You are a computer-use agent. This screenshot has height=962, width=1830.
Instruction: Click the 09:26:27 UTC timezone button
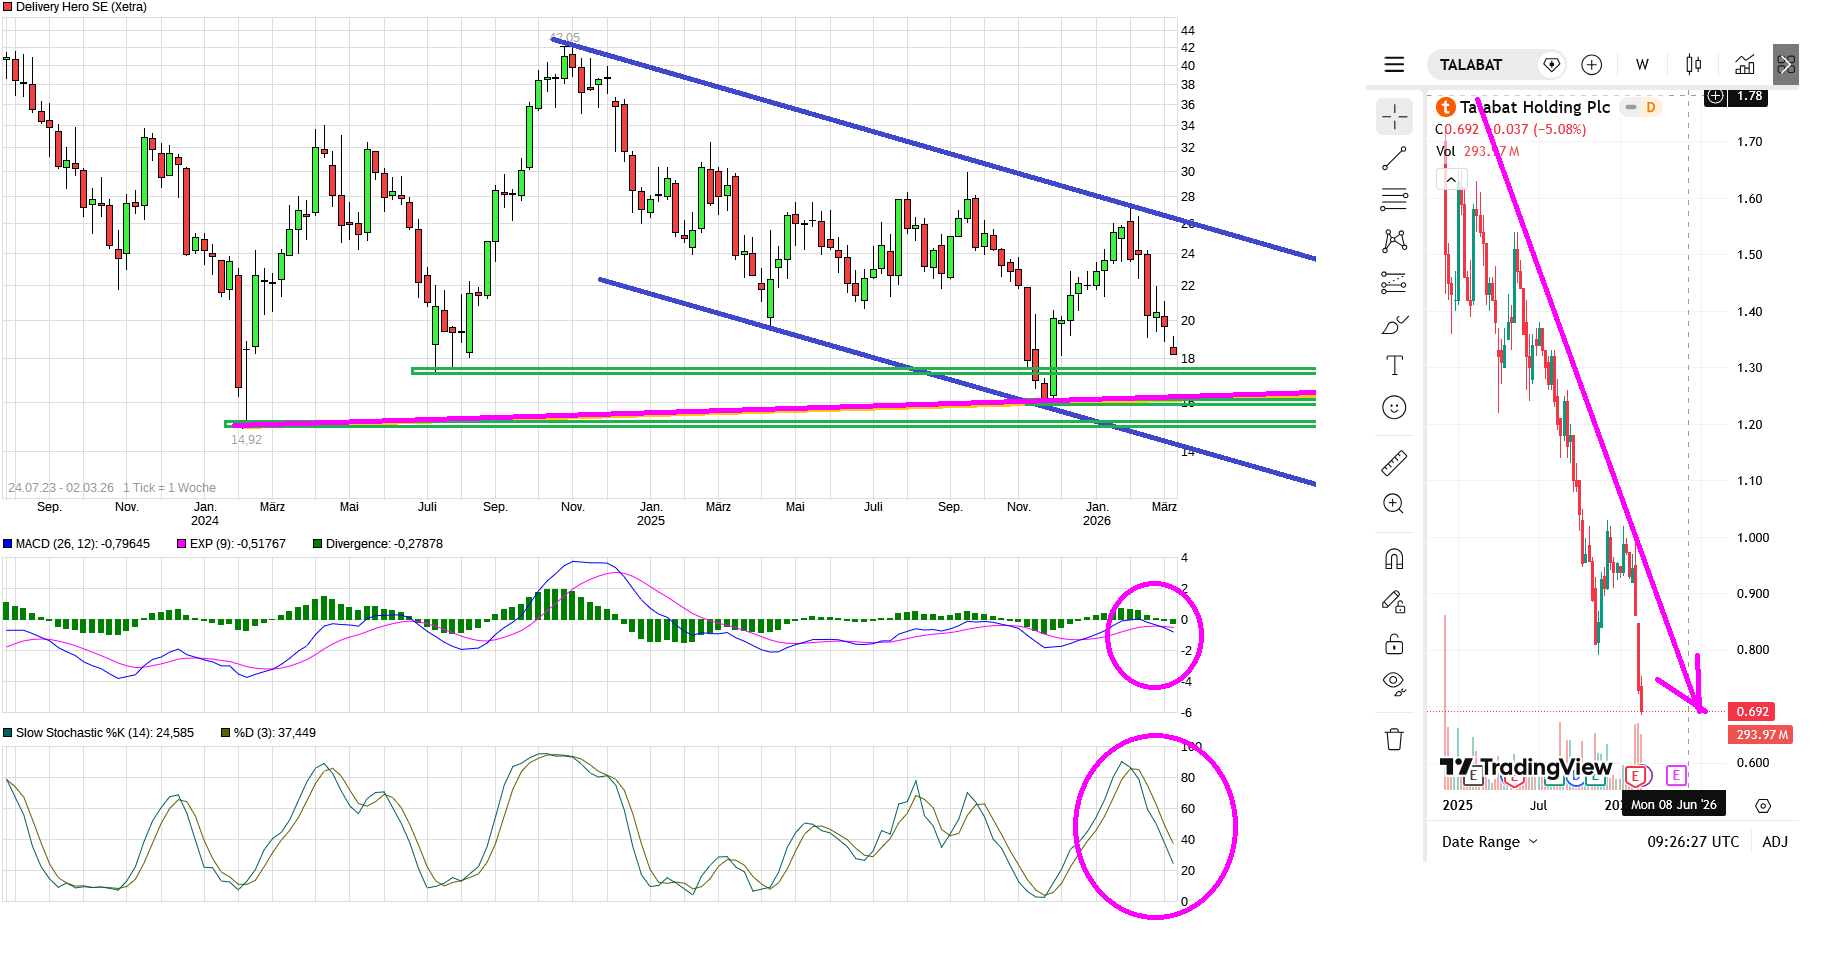point(1693,842)
